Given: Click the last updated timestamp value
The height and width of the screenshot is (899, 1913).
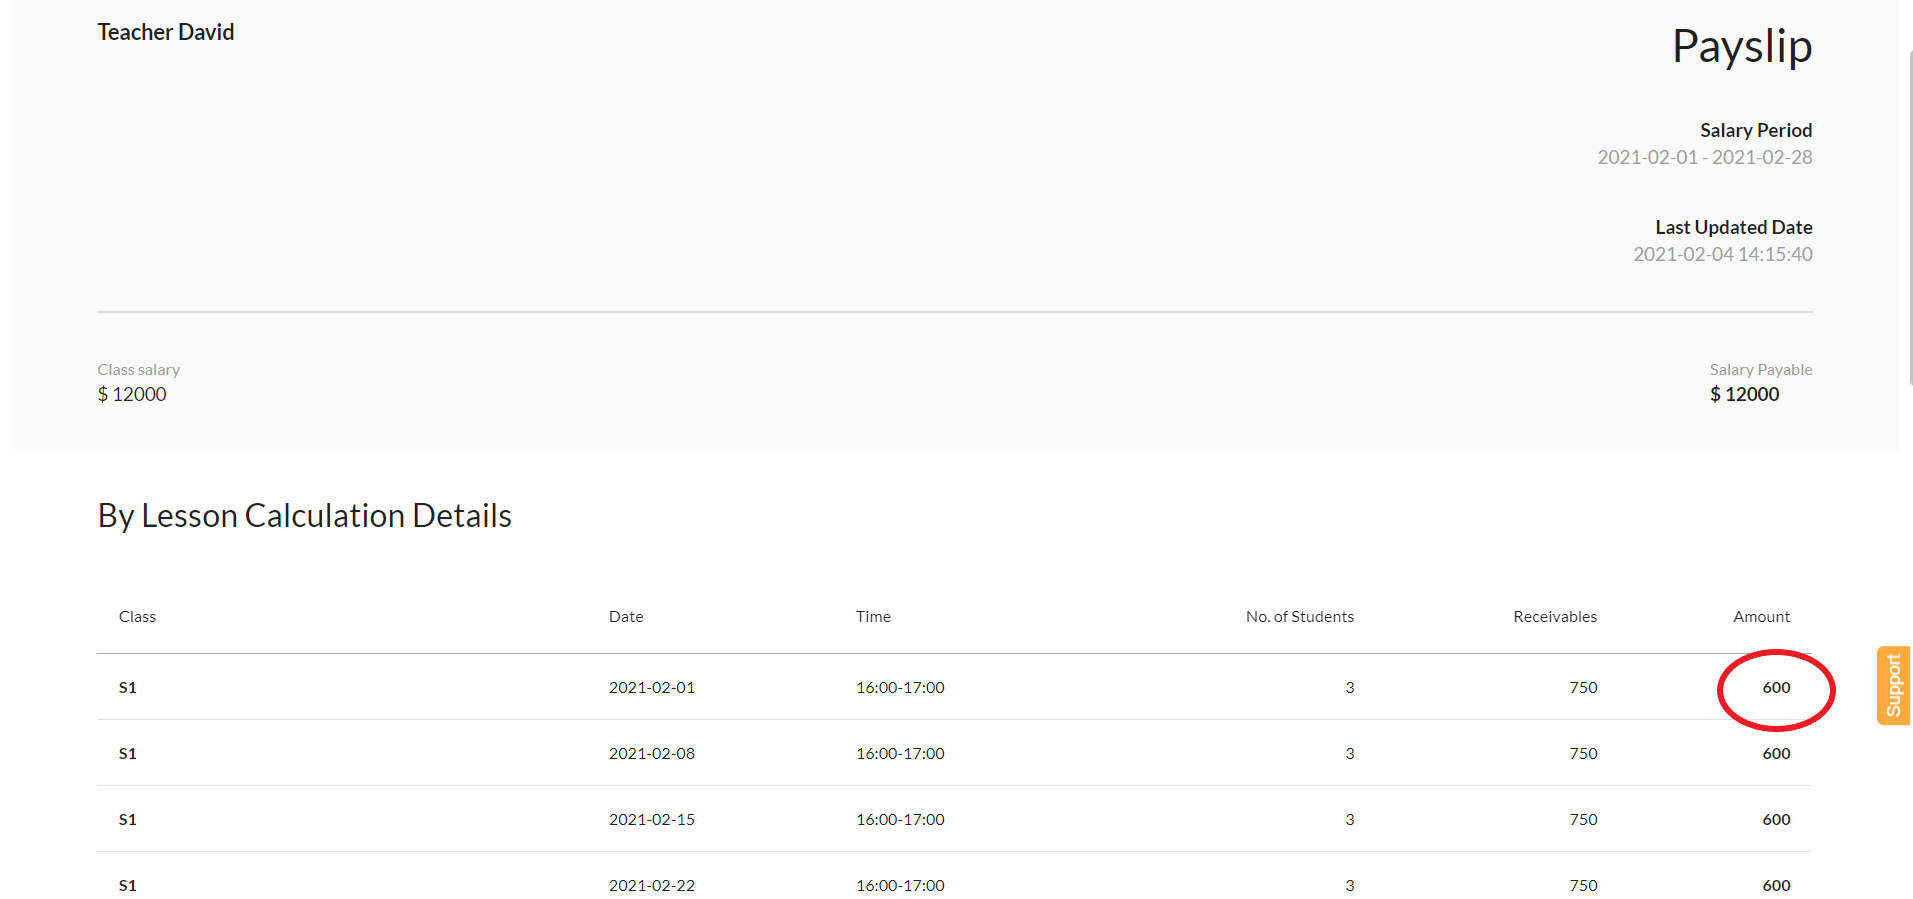Looking at the screenshot, I should click(1722, 254).
